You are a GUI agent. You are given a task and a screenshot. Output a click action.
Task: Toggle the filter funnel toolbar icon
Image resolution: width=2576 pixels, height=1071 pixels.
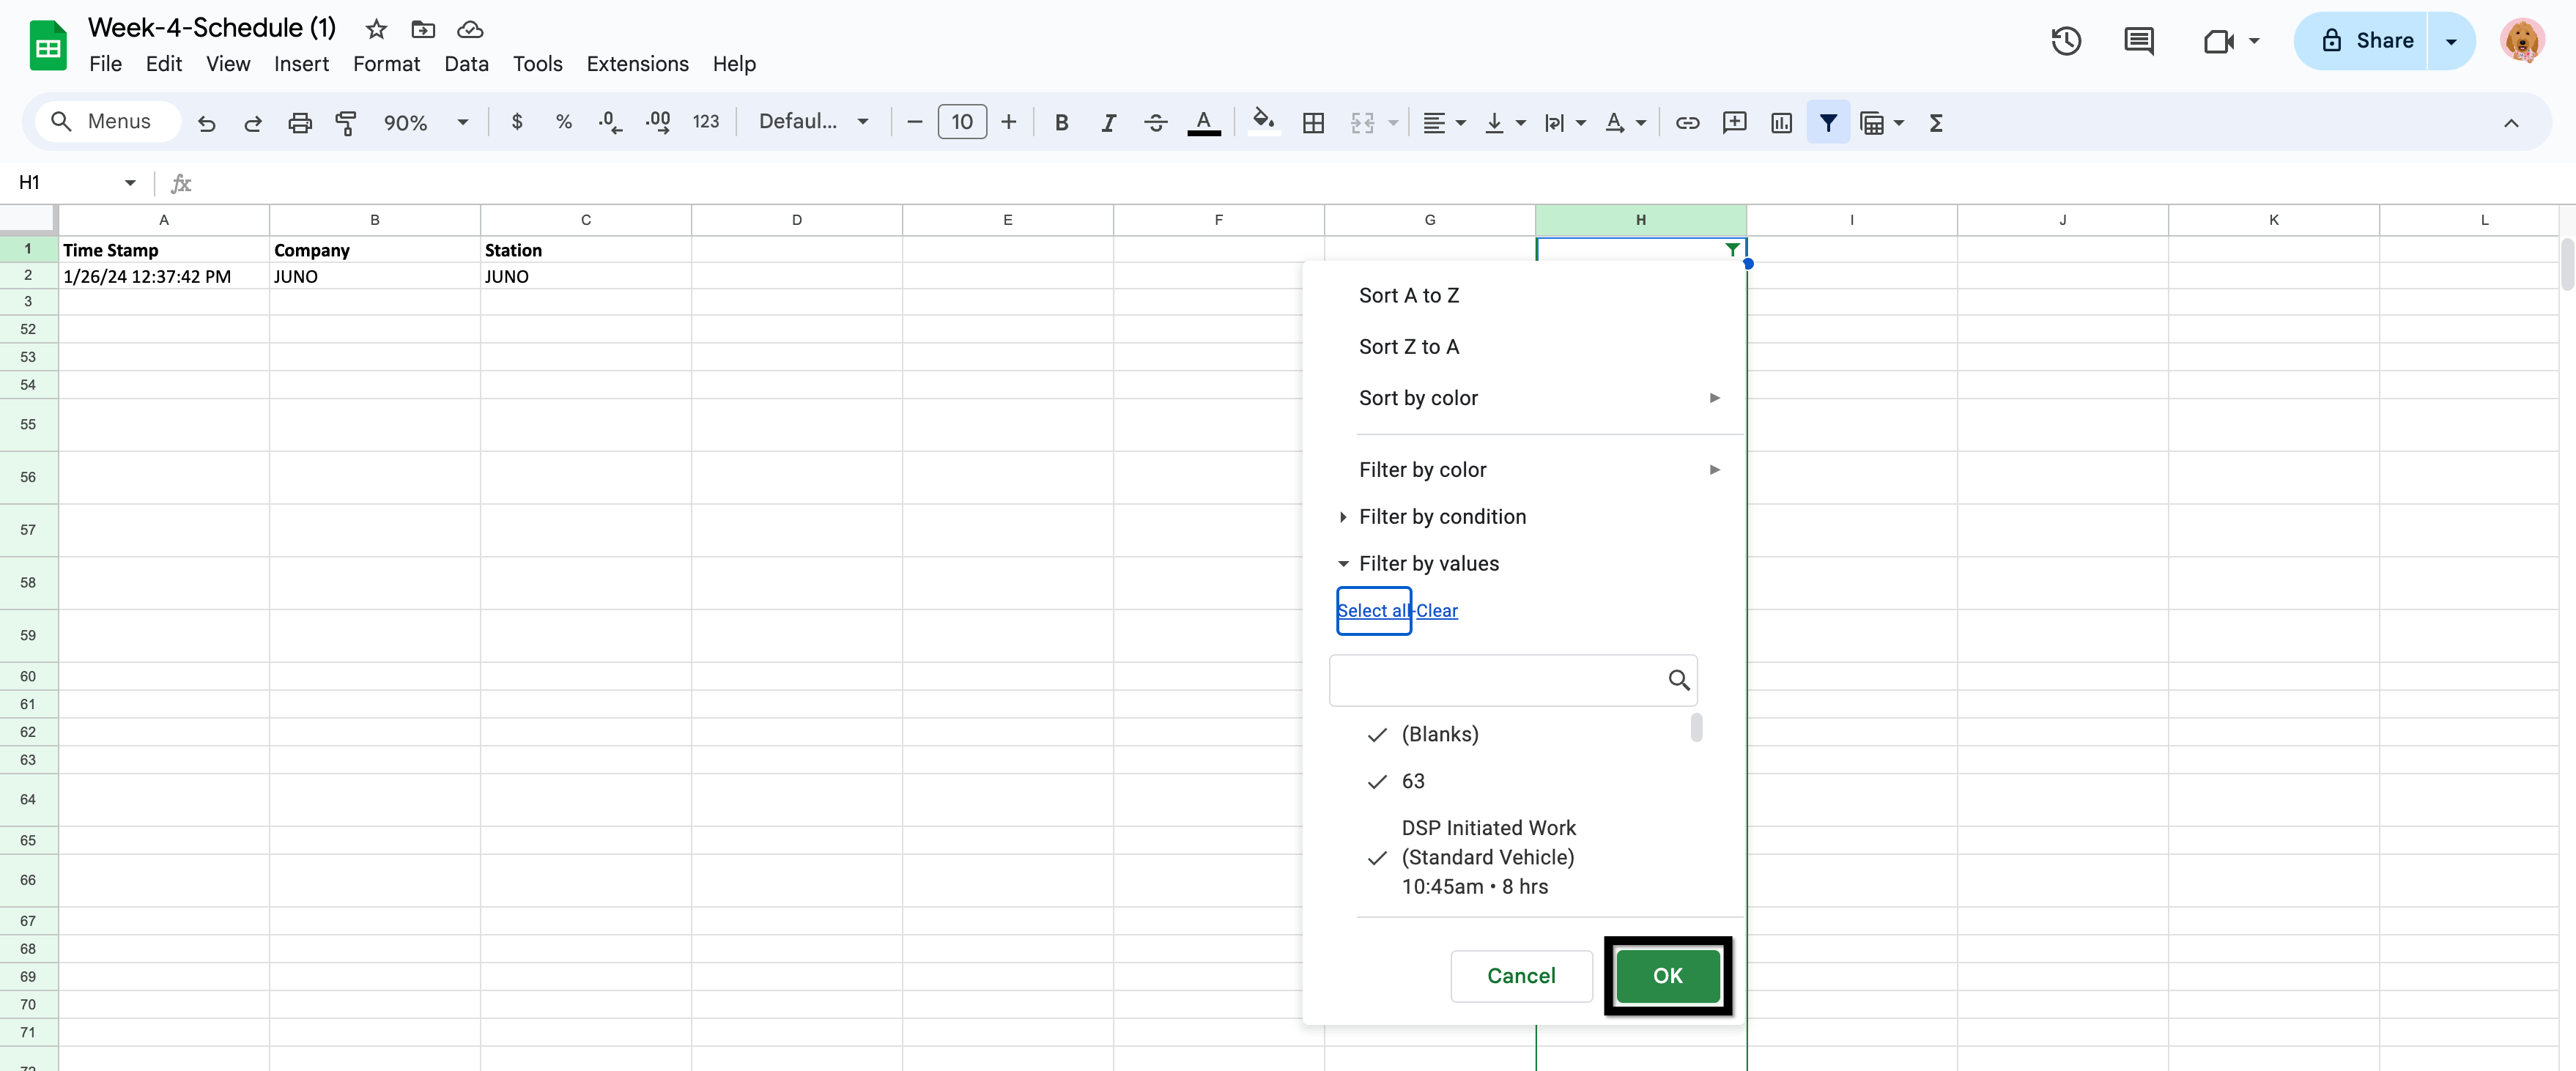1827,122
